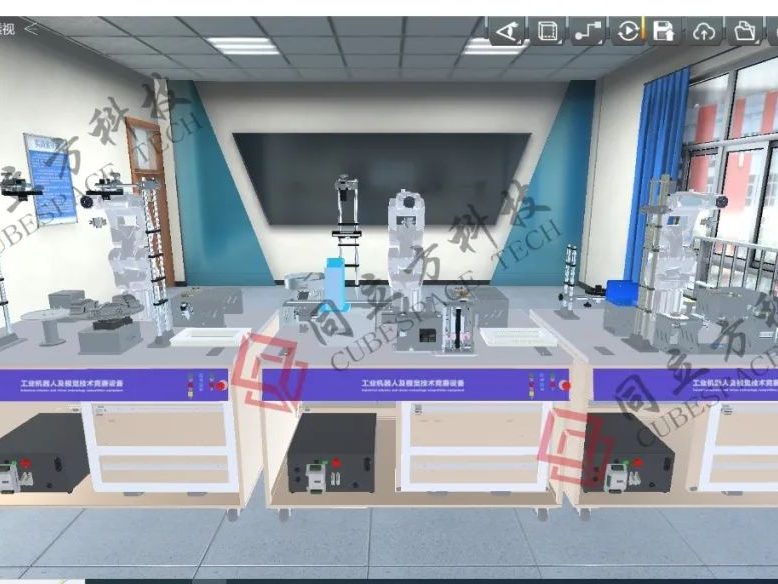Image resolution: width=778 pixels, height=584 pixels.
Task: Start the simulation loop play button
Action: pyautogui.click(x=627, y=32)
